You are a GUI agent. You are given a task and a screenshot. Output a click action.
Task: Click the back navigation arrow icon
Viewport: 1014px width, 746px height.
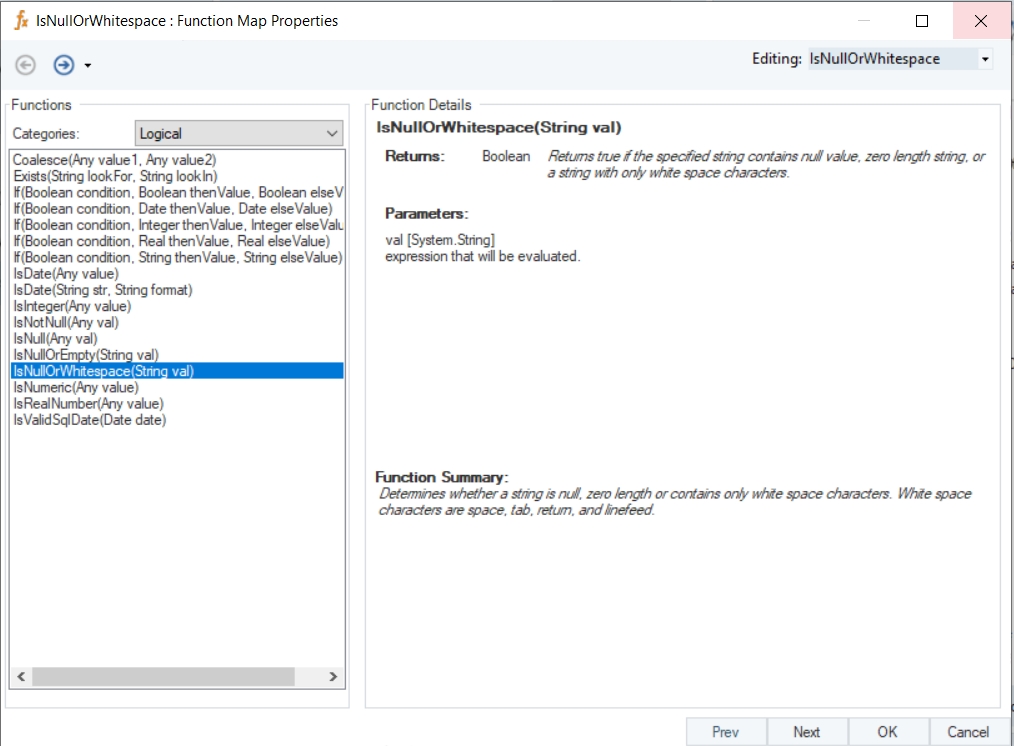tap(26, 65)
